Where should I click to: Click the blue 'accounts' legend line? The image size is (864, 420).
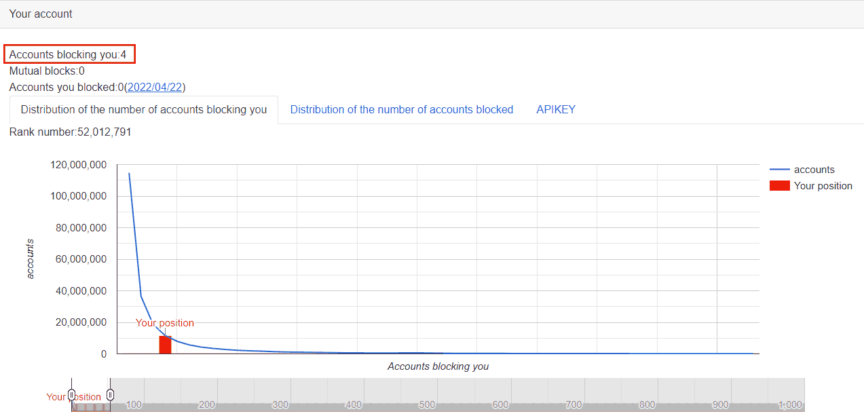[779, 170]
